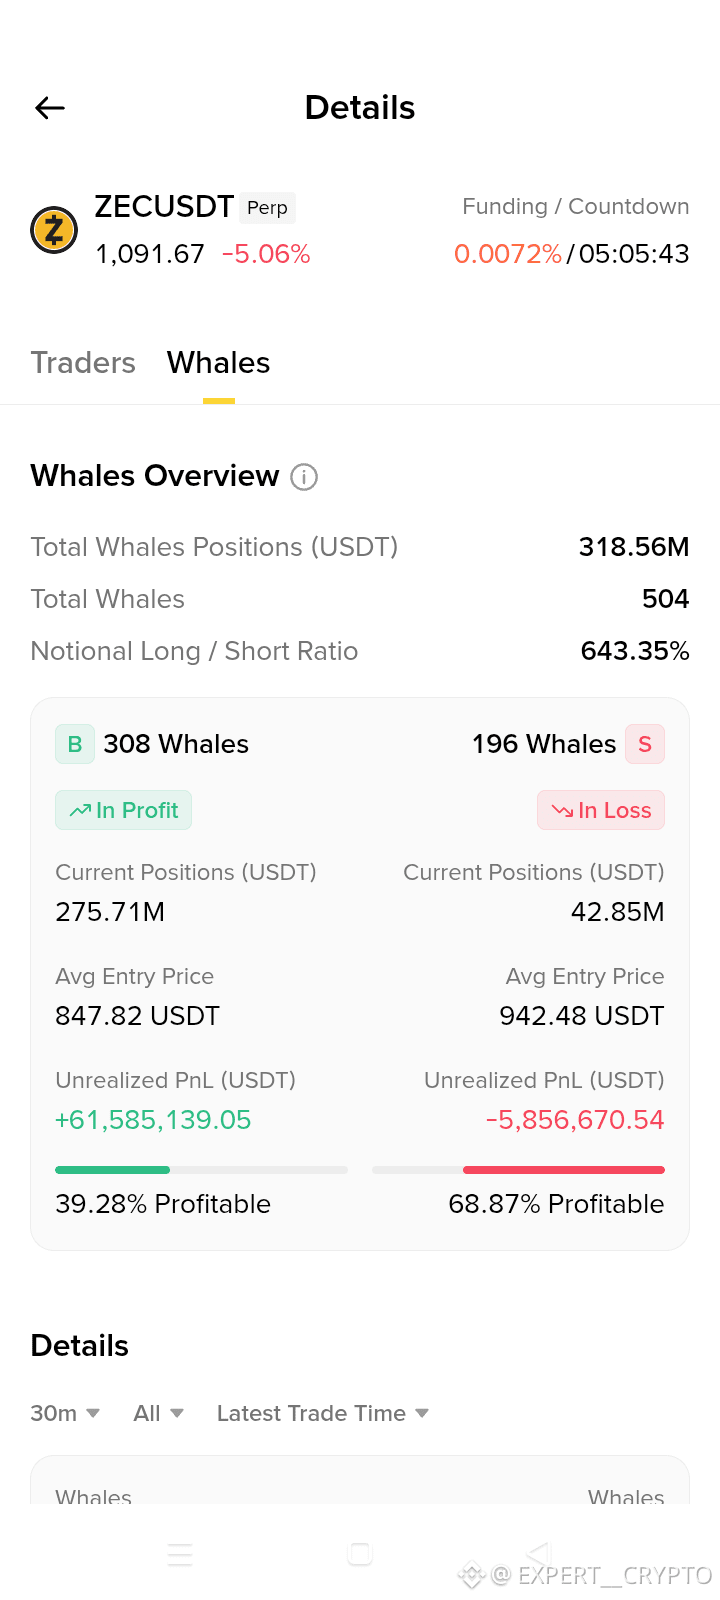Expand the 30m timeframe dropdown
Viewport: 720px width, 1600px height.
coord(65,1413)
